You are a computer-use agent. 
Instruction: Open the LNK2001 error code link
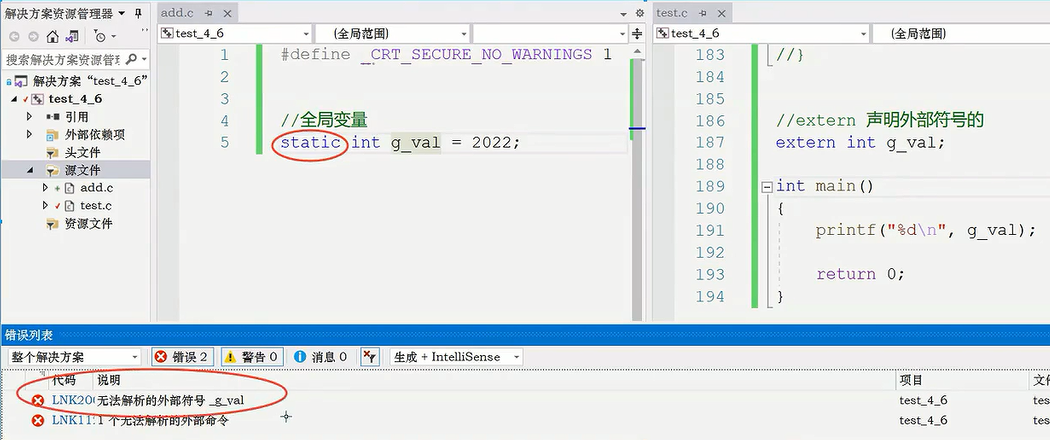(x=72, y=401)
